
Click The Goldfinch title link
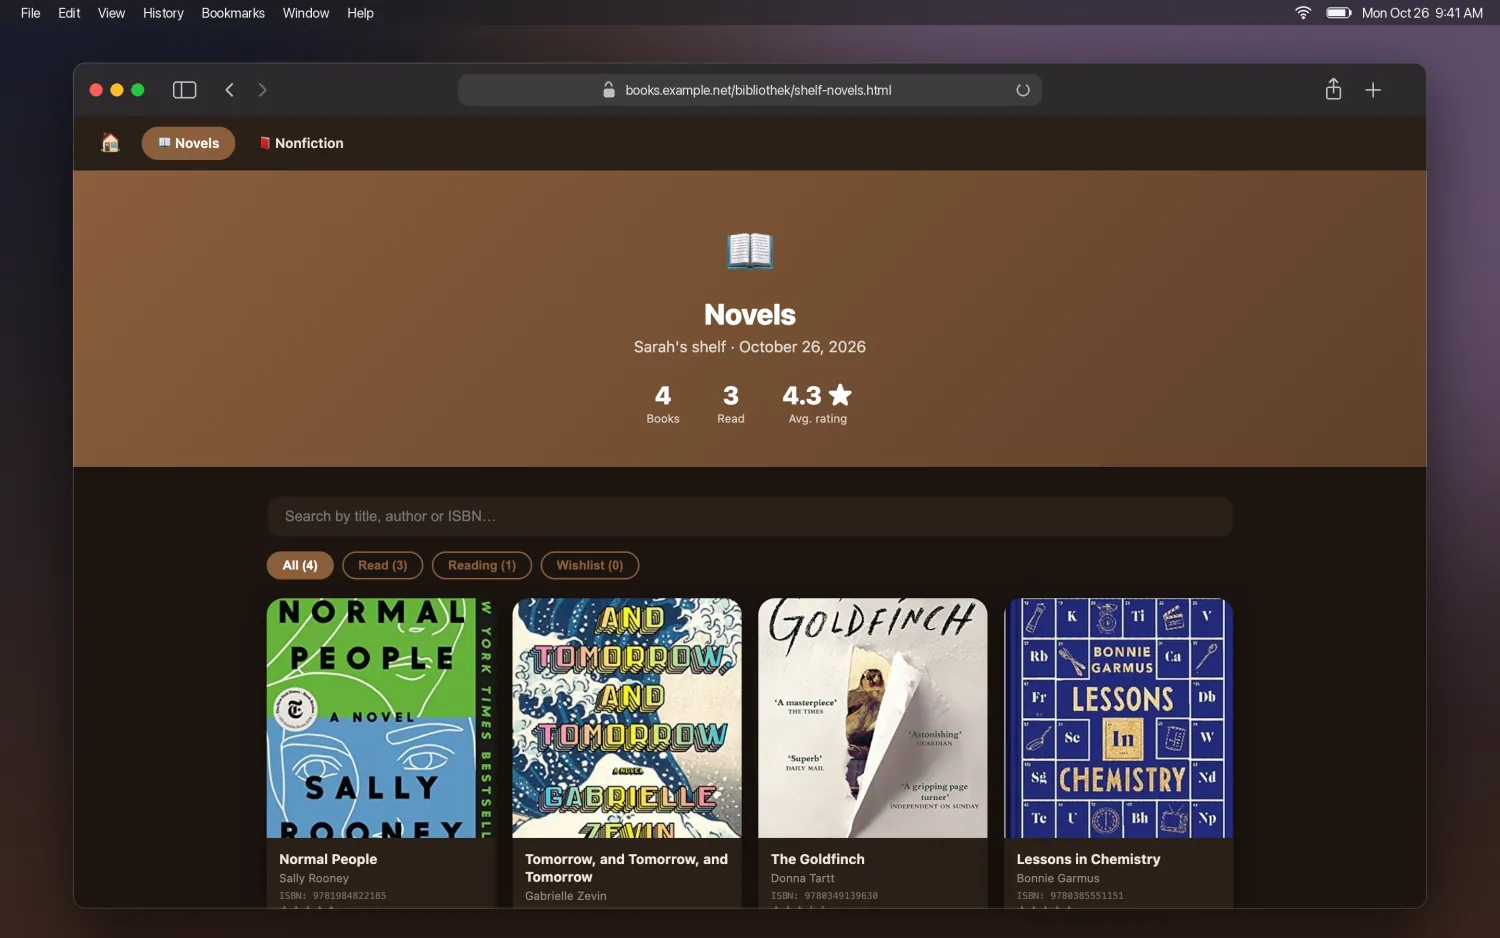point(818,859)
